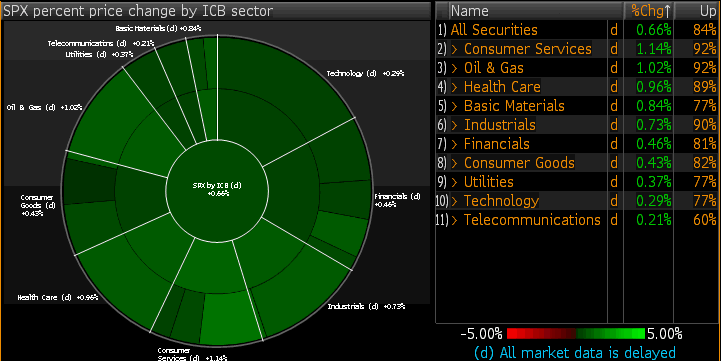
Task: Click Telecommunications chart label +0.21%
Action: coord(101,43)
